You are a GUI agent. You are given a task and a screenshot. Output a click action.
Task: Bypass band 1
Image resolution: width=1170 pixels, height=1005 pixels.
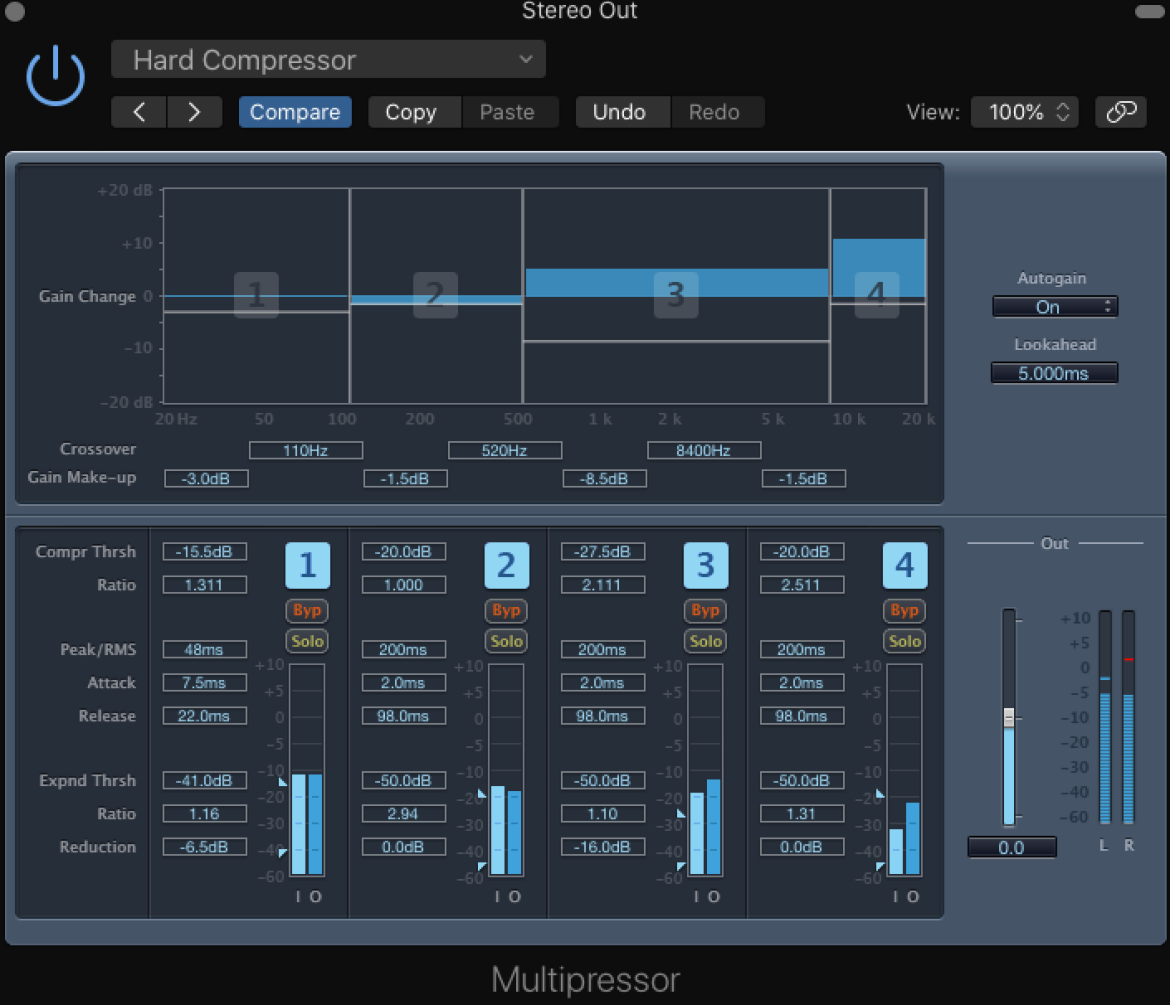(x=307, y=610)
